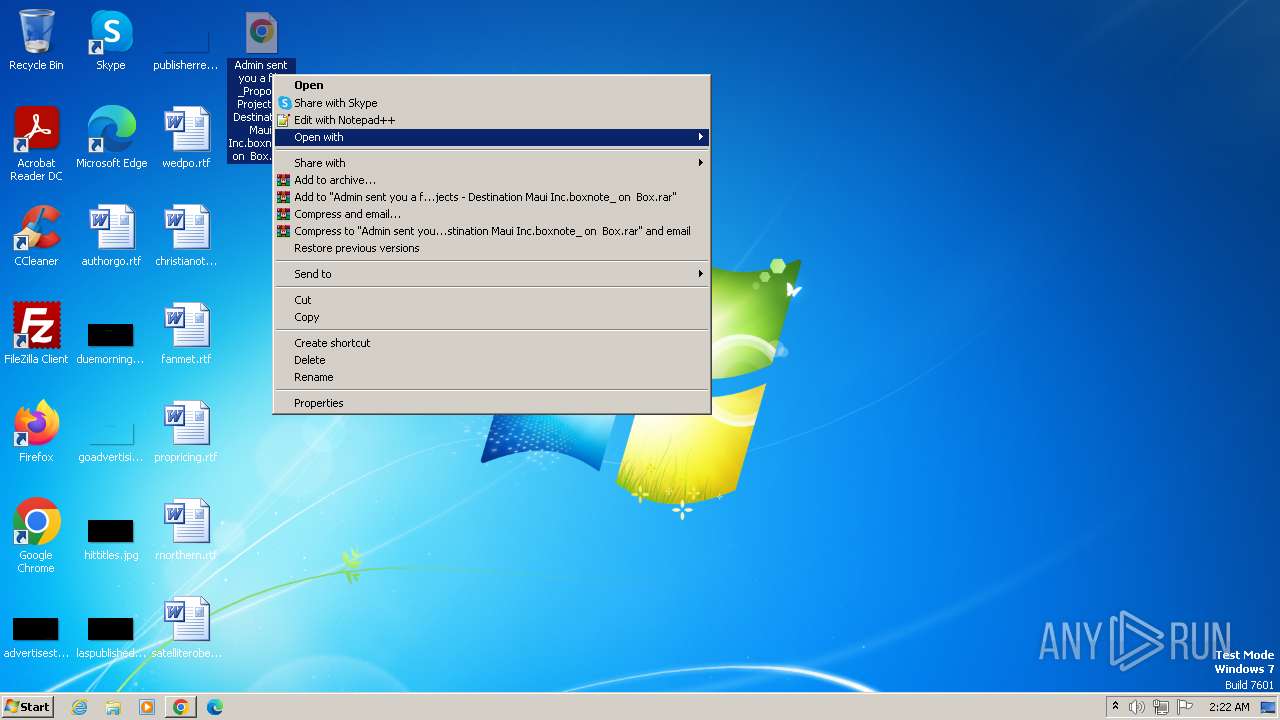
Task: Click the Show desktop button
Action: pos(1270,707)
